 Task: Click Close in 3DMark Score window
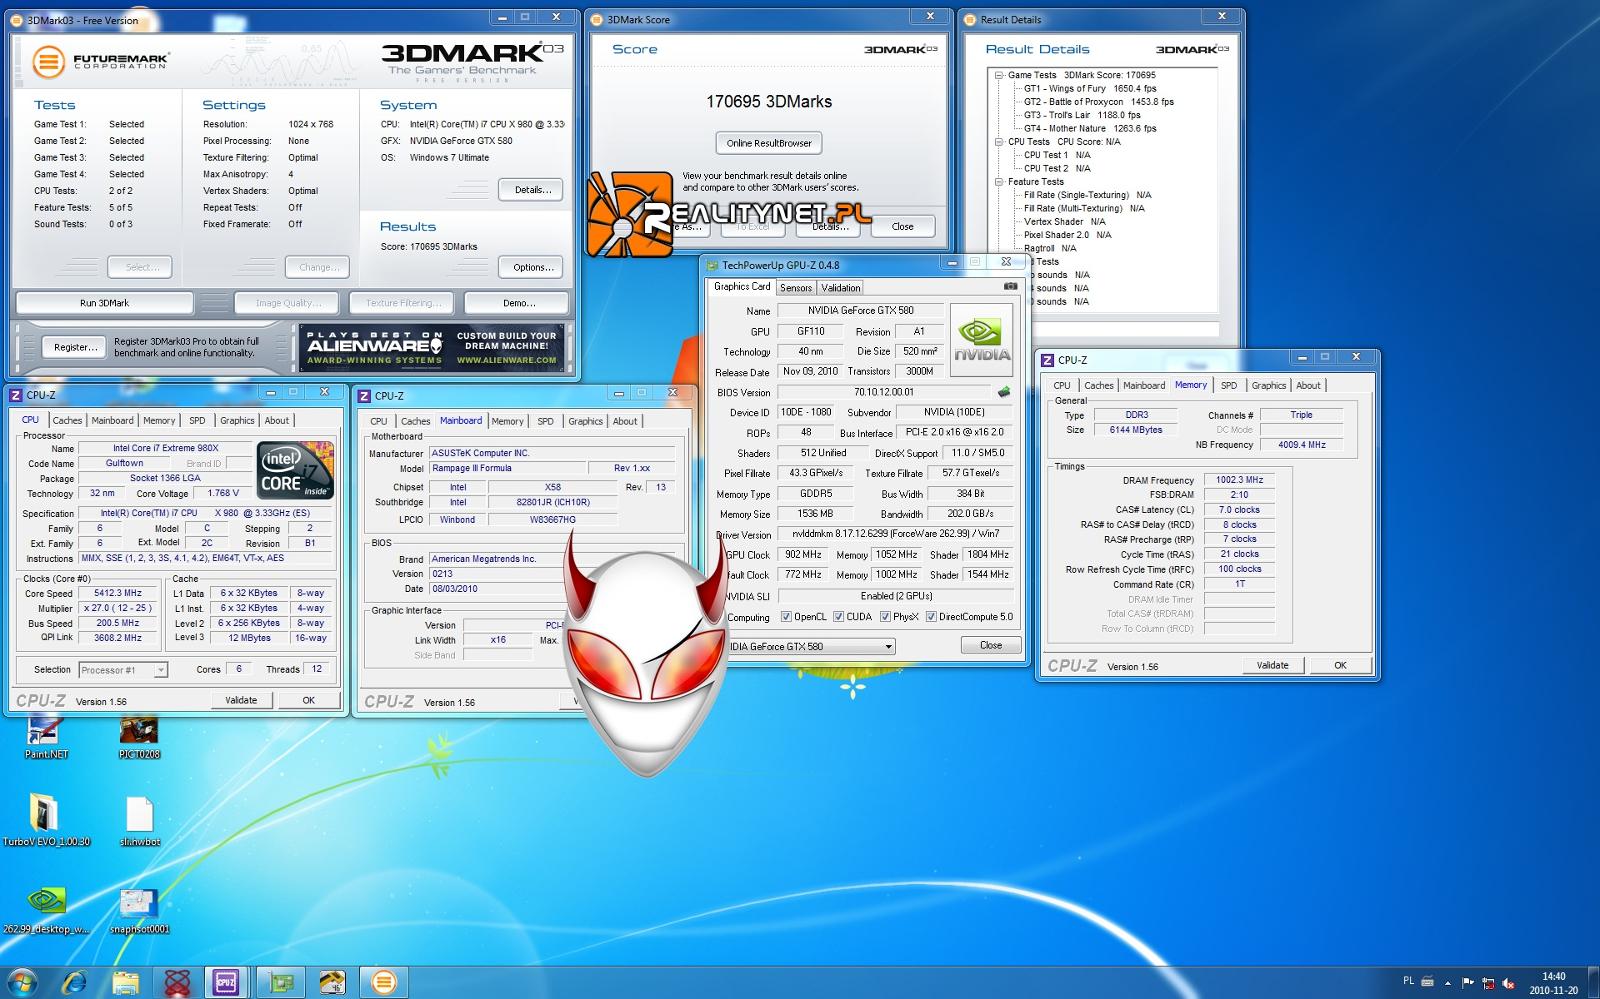pos(903,227)
